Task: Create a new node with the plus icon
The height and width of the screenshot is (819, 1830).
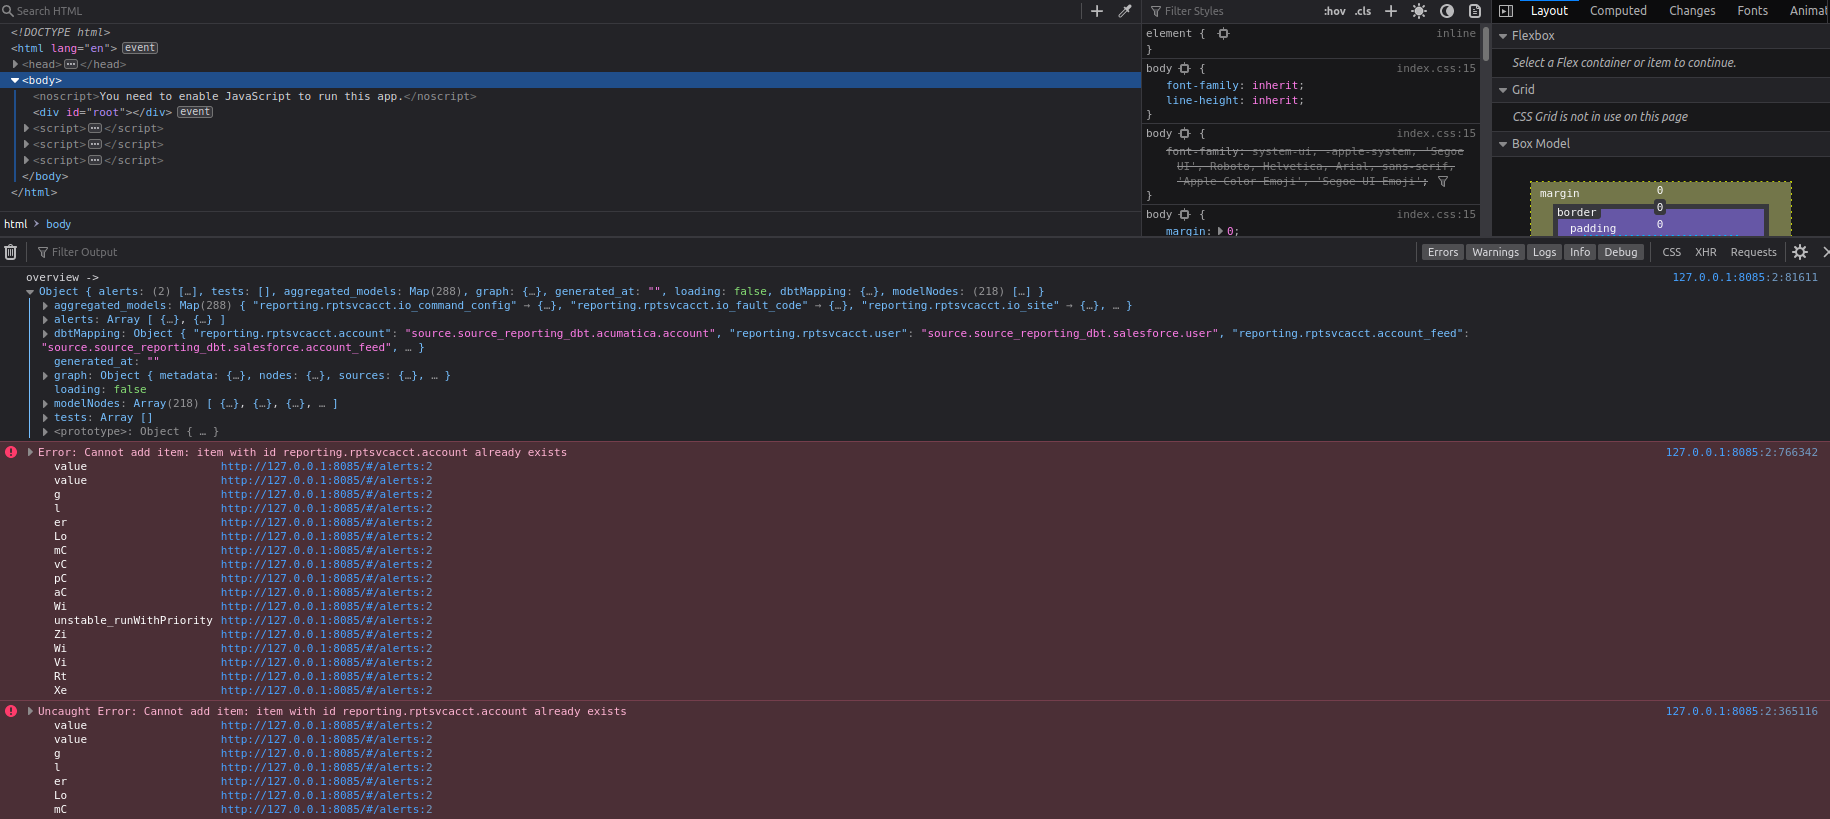Action: pyautogui.click(x=1097, y=11)
